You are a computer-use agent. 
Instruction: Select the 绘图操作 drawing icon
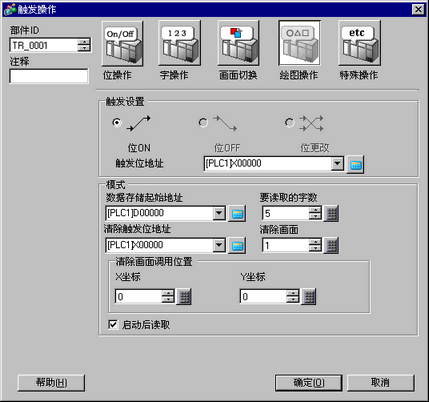[299, 44]
